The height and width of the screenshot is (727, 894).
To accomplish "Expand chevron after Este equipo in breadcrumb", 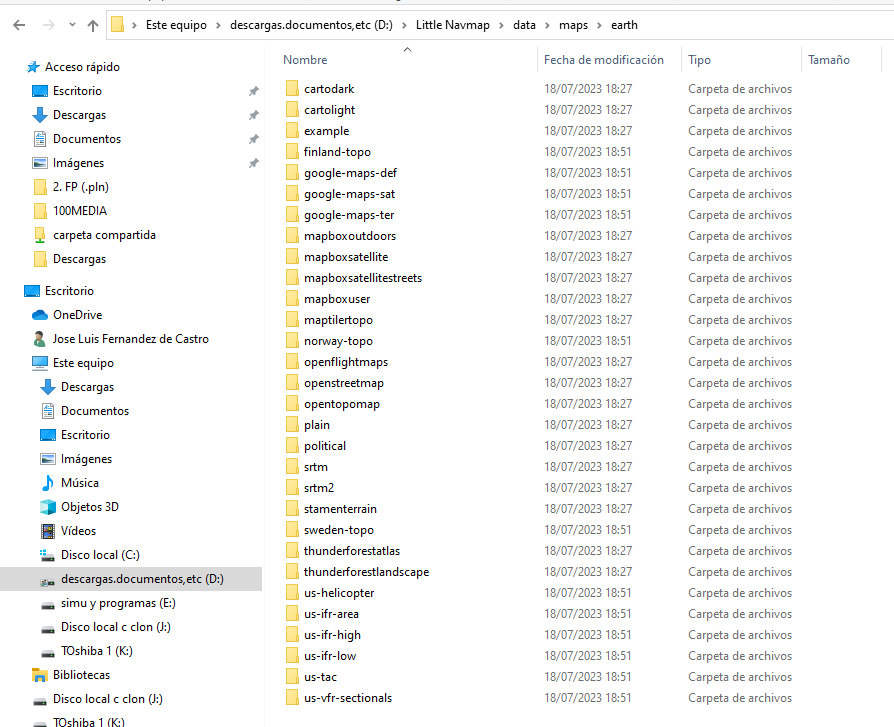I will (218, 25).
